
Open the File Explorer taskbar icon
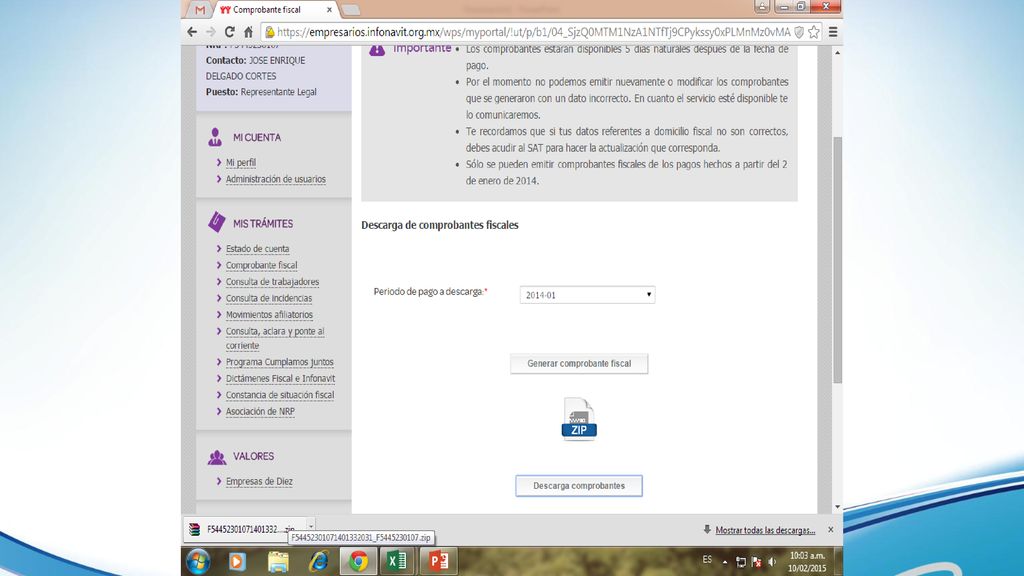[x=278, y=562]
